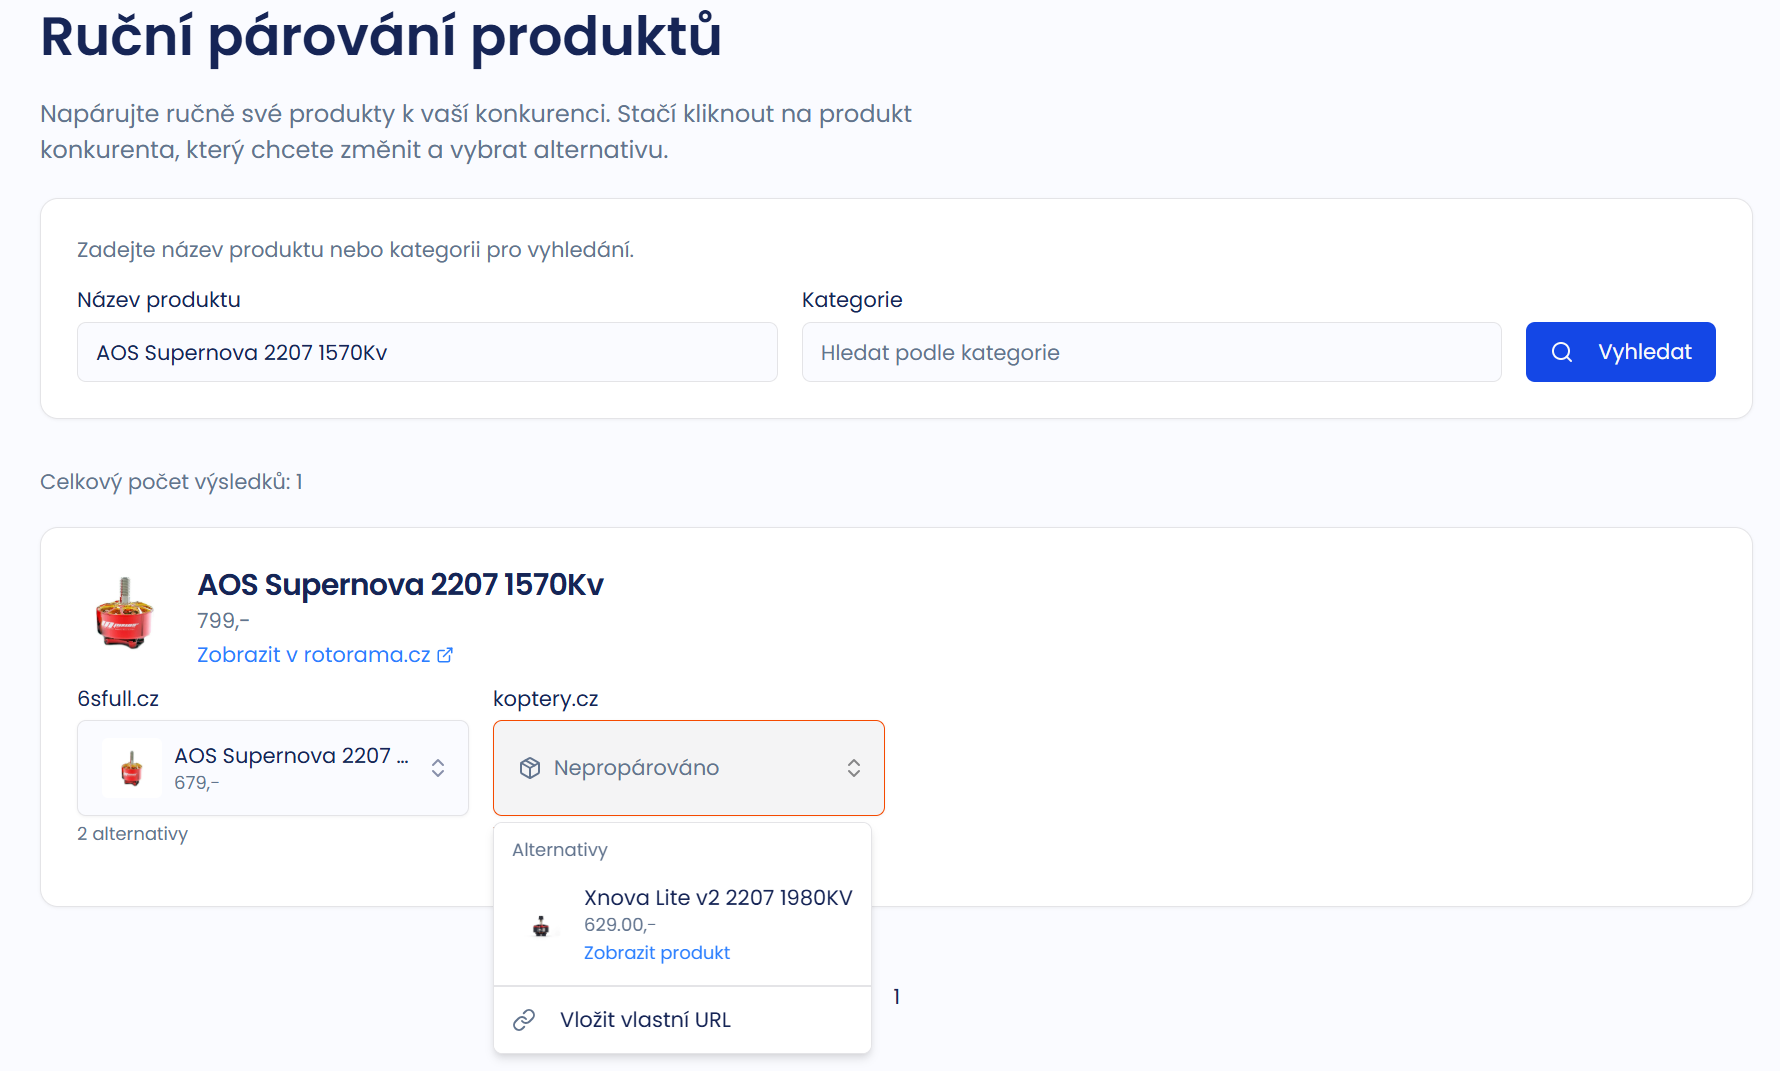Open the Zobrazit v rotorama.cz link
This screenshot has width=1780, height=1071.
click(x=314, y=654)
